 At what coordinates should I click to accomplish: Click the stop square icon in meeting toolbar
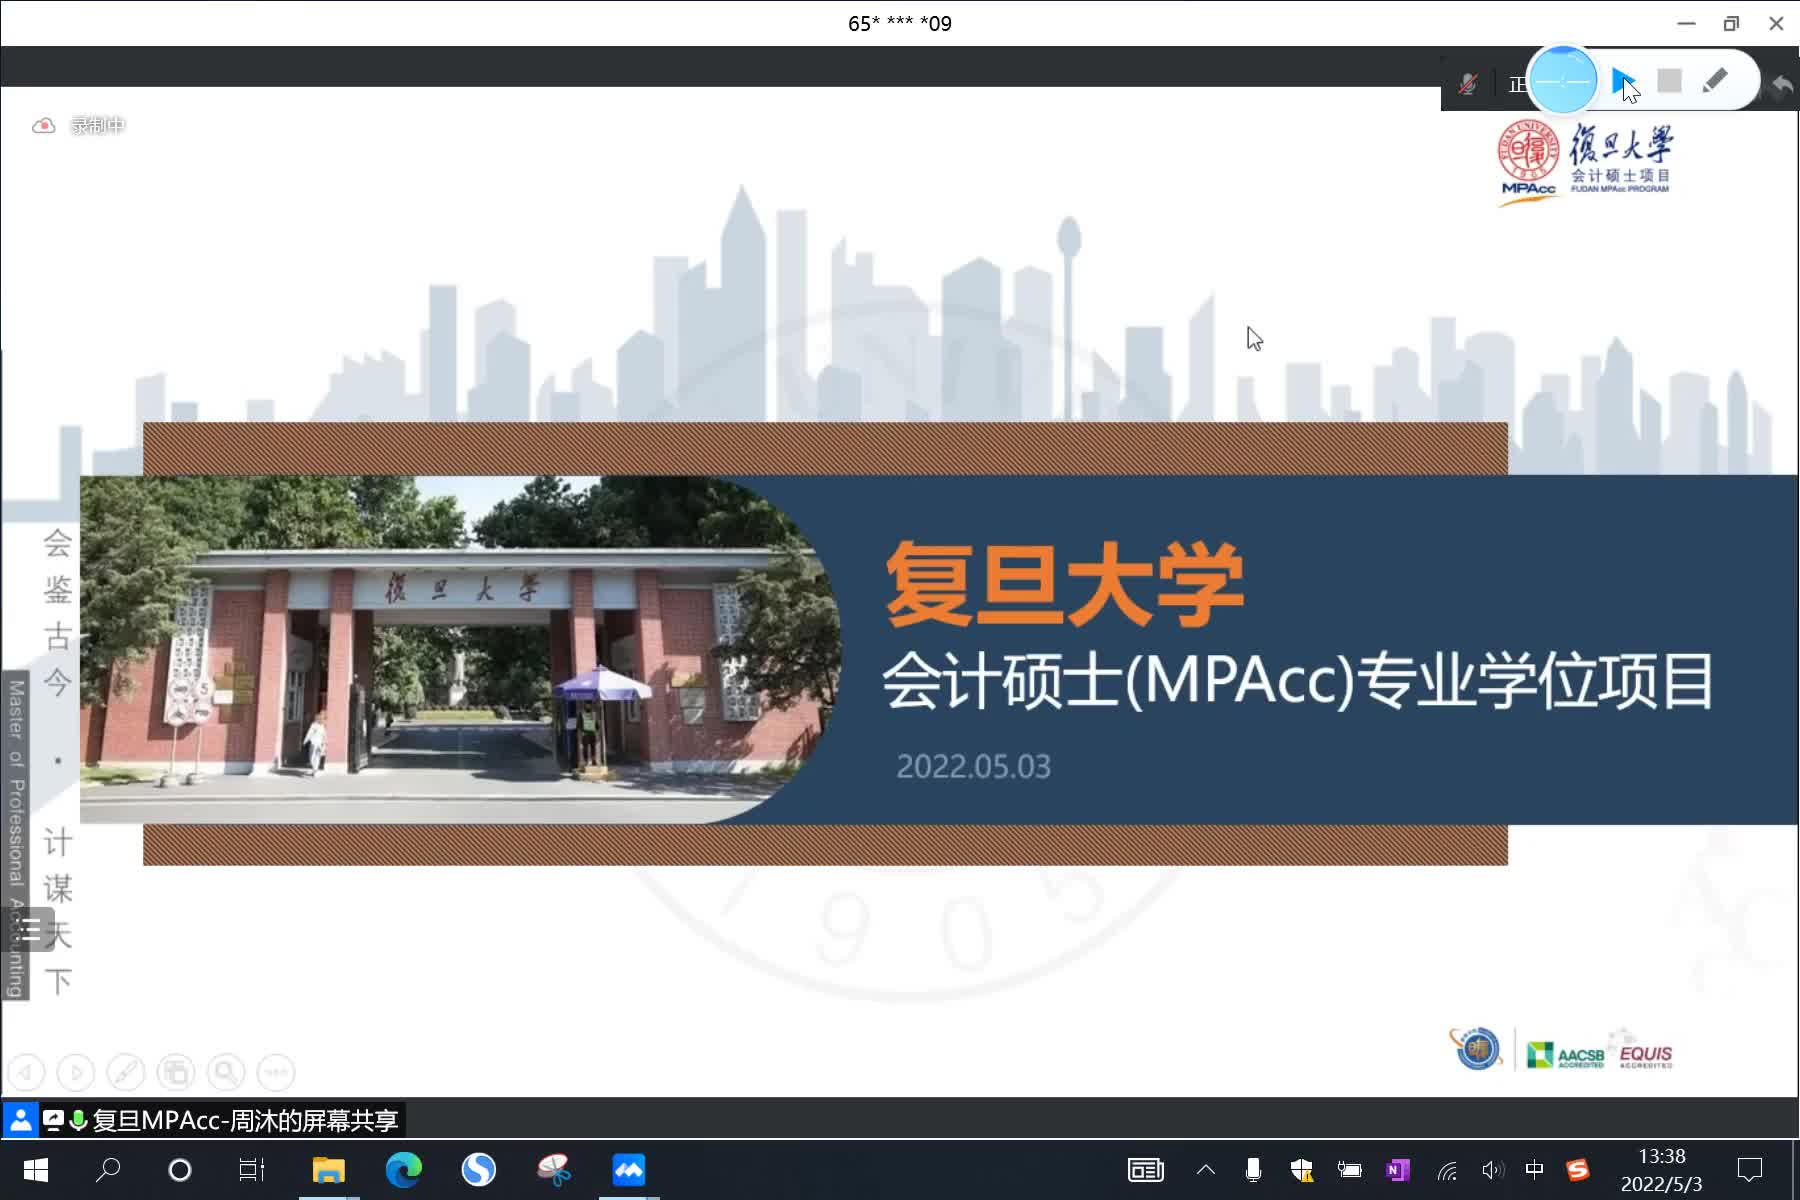coord(1668,80)
